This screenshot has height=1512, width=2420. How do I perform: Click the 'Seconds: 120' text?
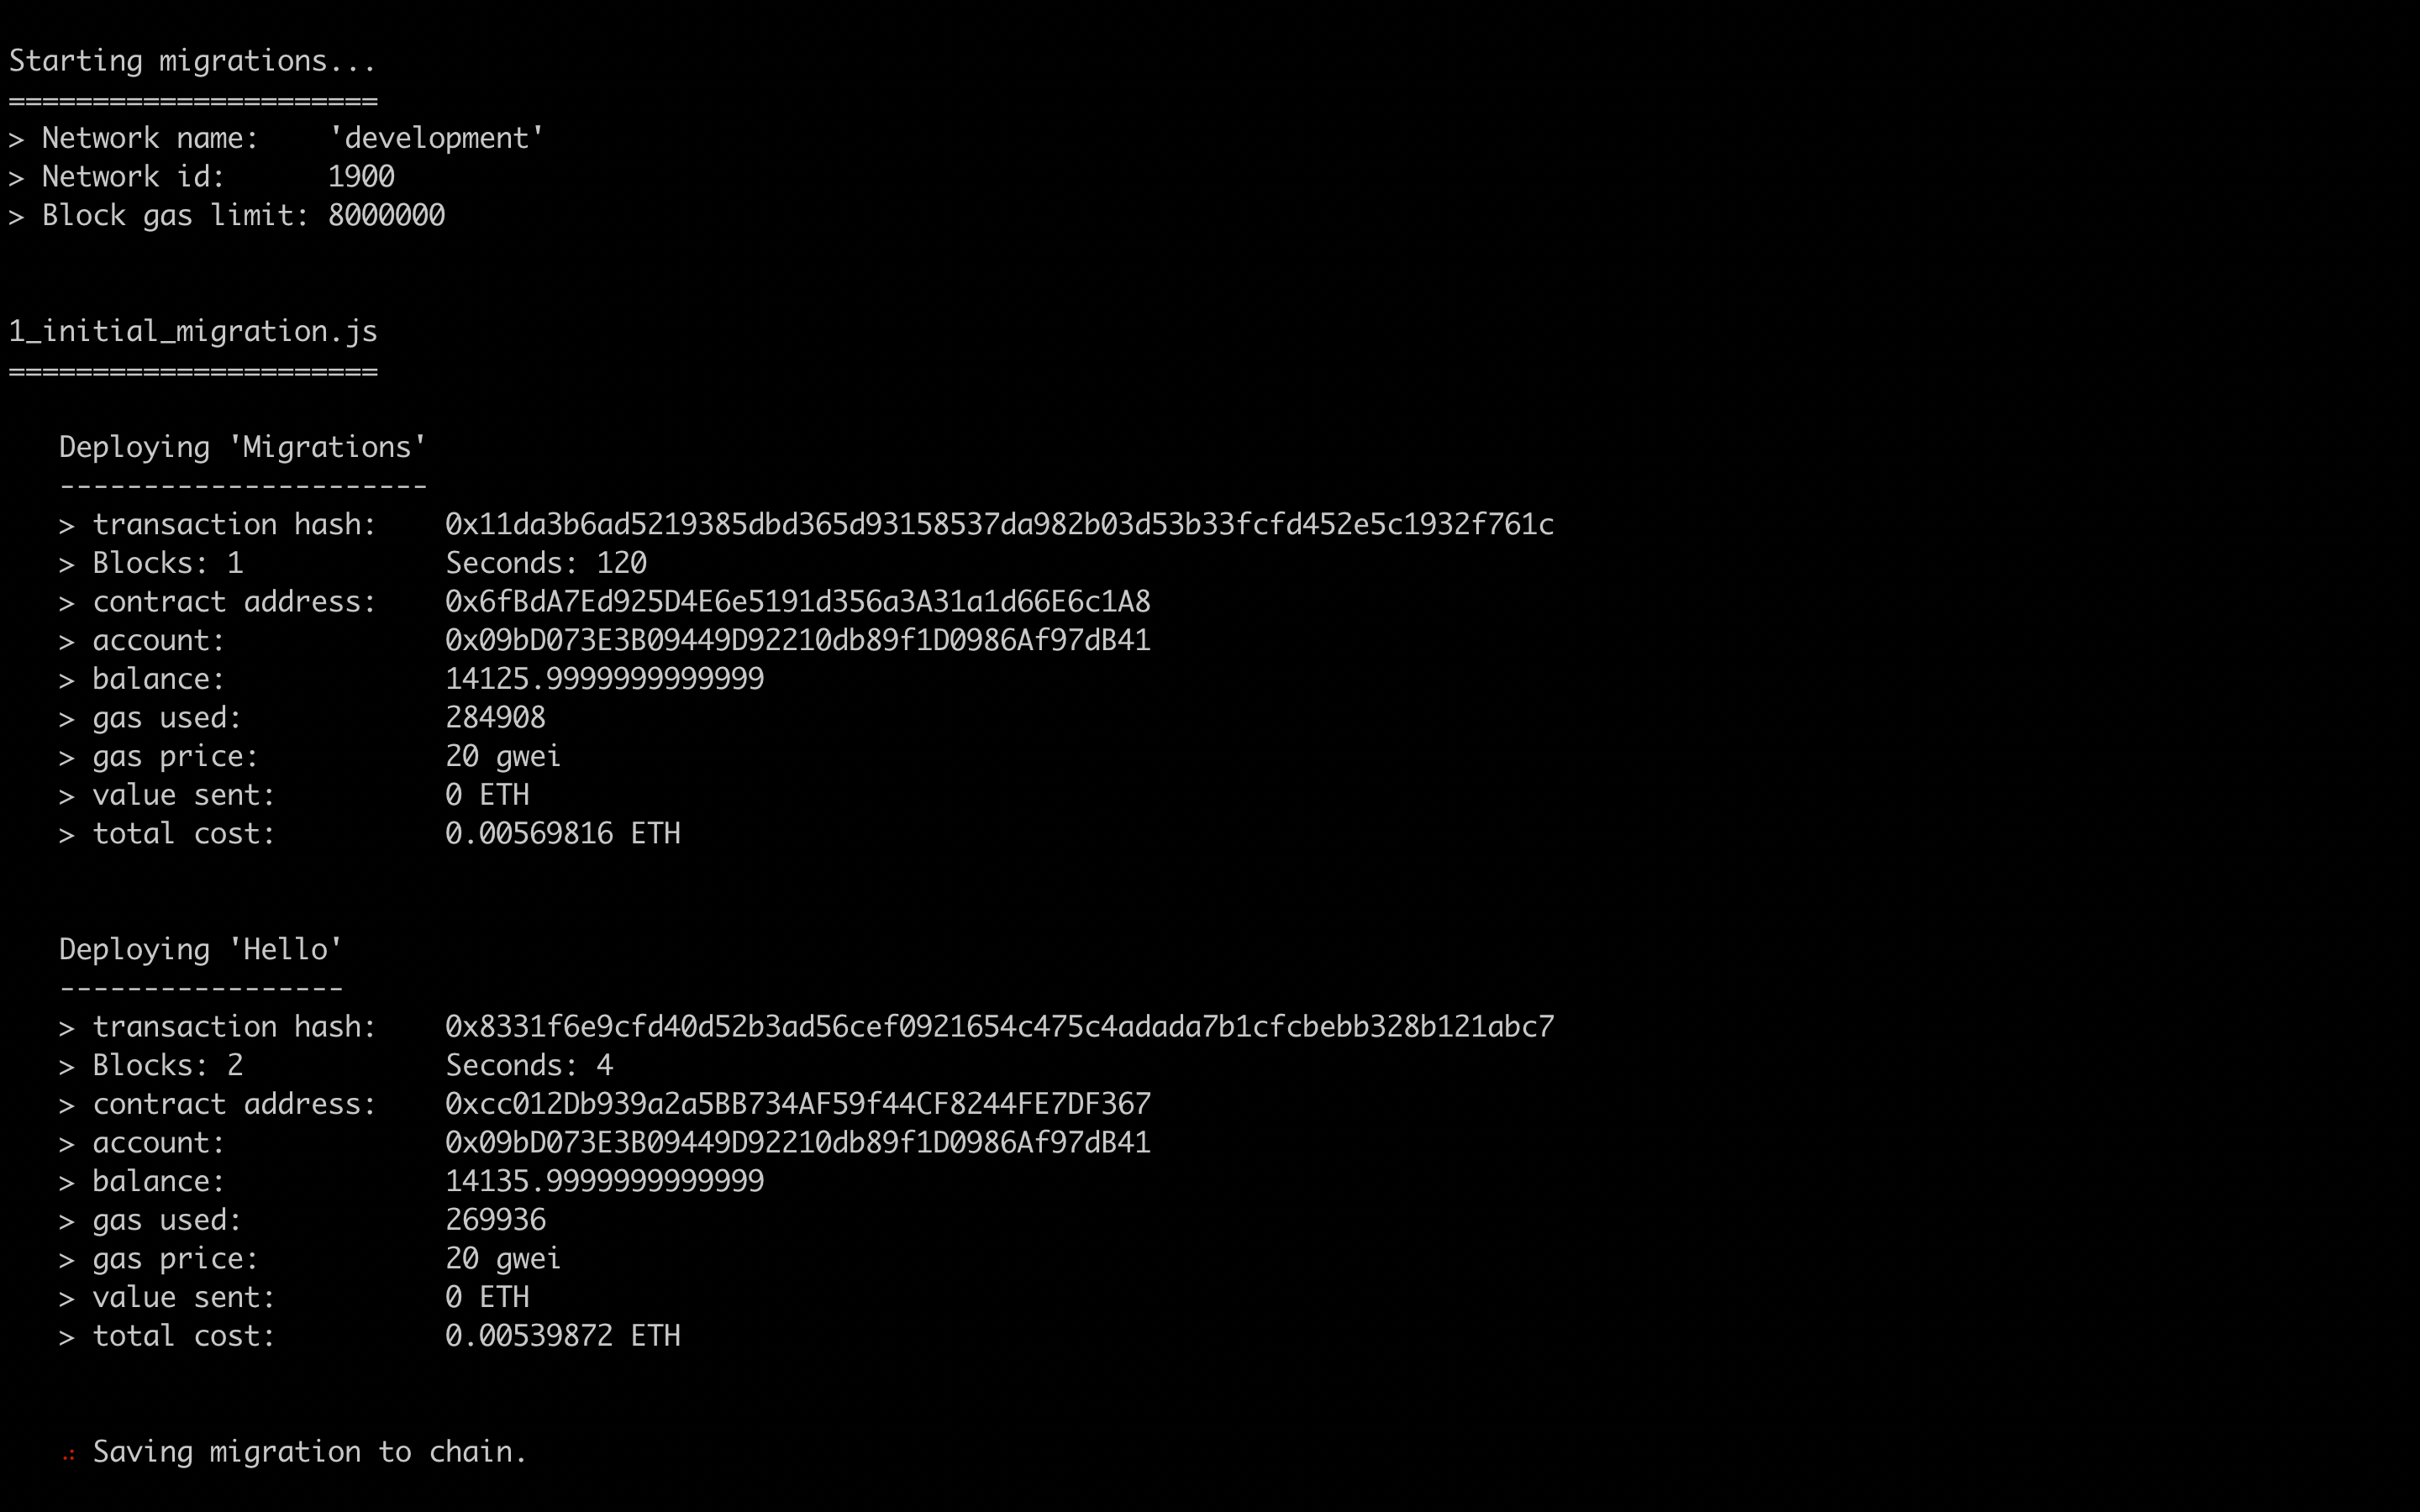(546, 564)
